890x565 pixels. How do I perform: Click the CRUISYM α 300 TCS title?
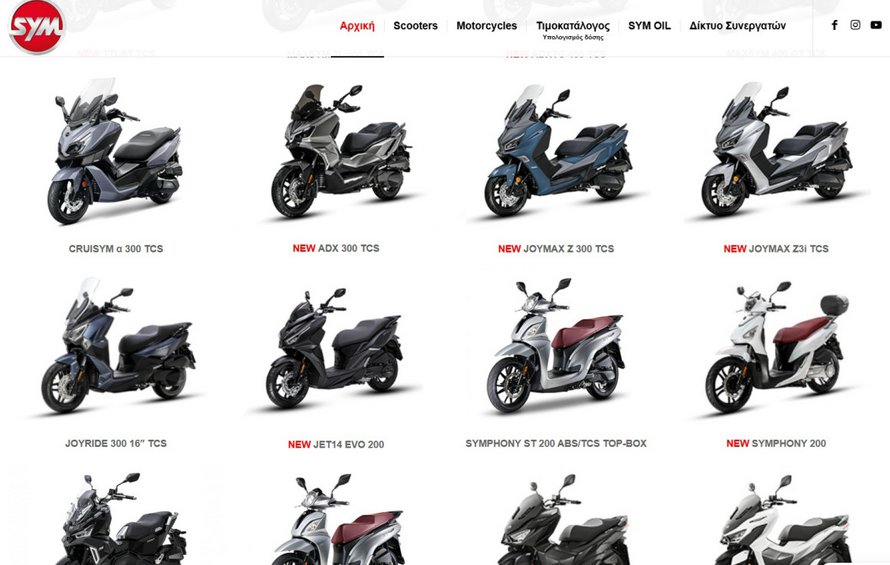pyautogui.click(x=116, y=249)
